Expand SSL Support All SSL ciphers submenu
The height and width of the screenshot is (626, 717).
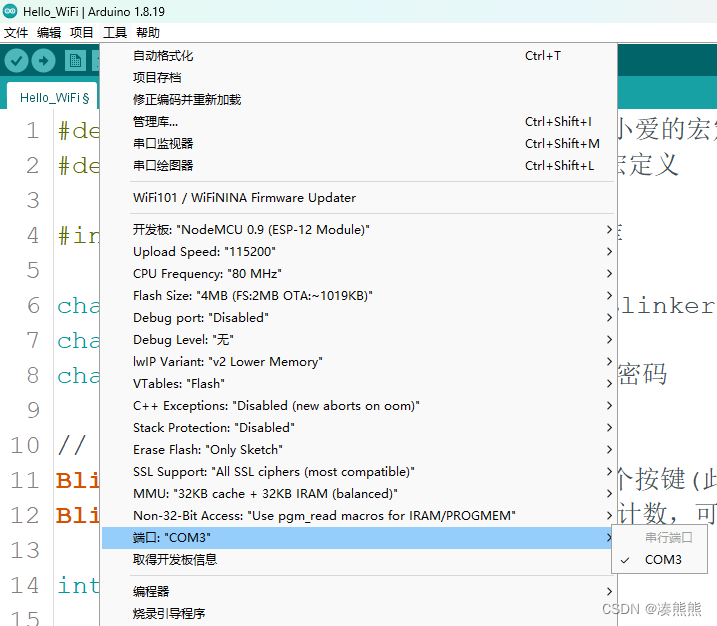point(358,471)
